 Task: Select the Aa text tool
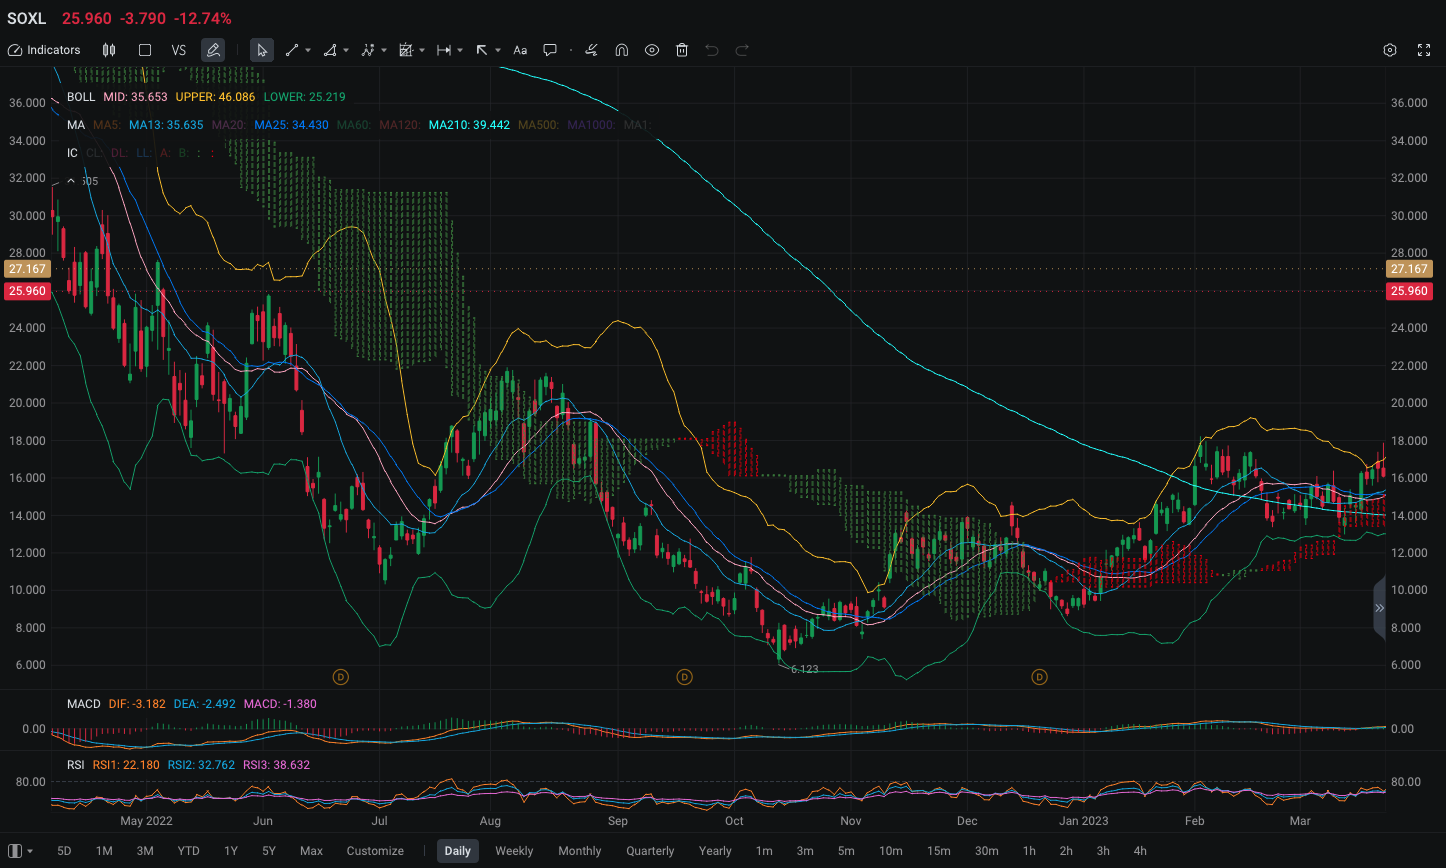pyautogui.click(x=520, y=50)
